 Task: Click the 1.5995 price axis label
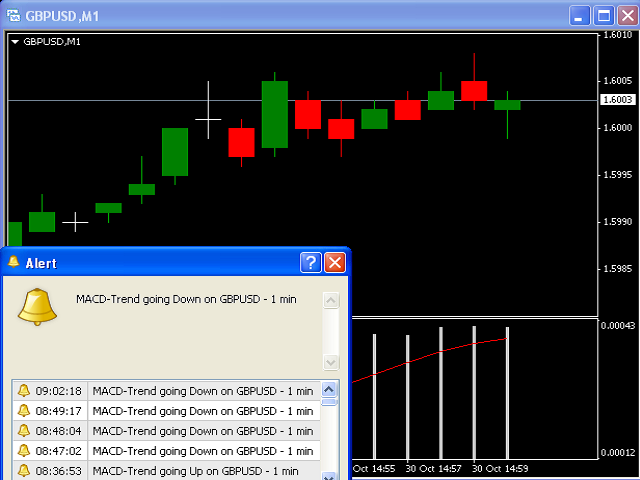click(618, 175)
